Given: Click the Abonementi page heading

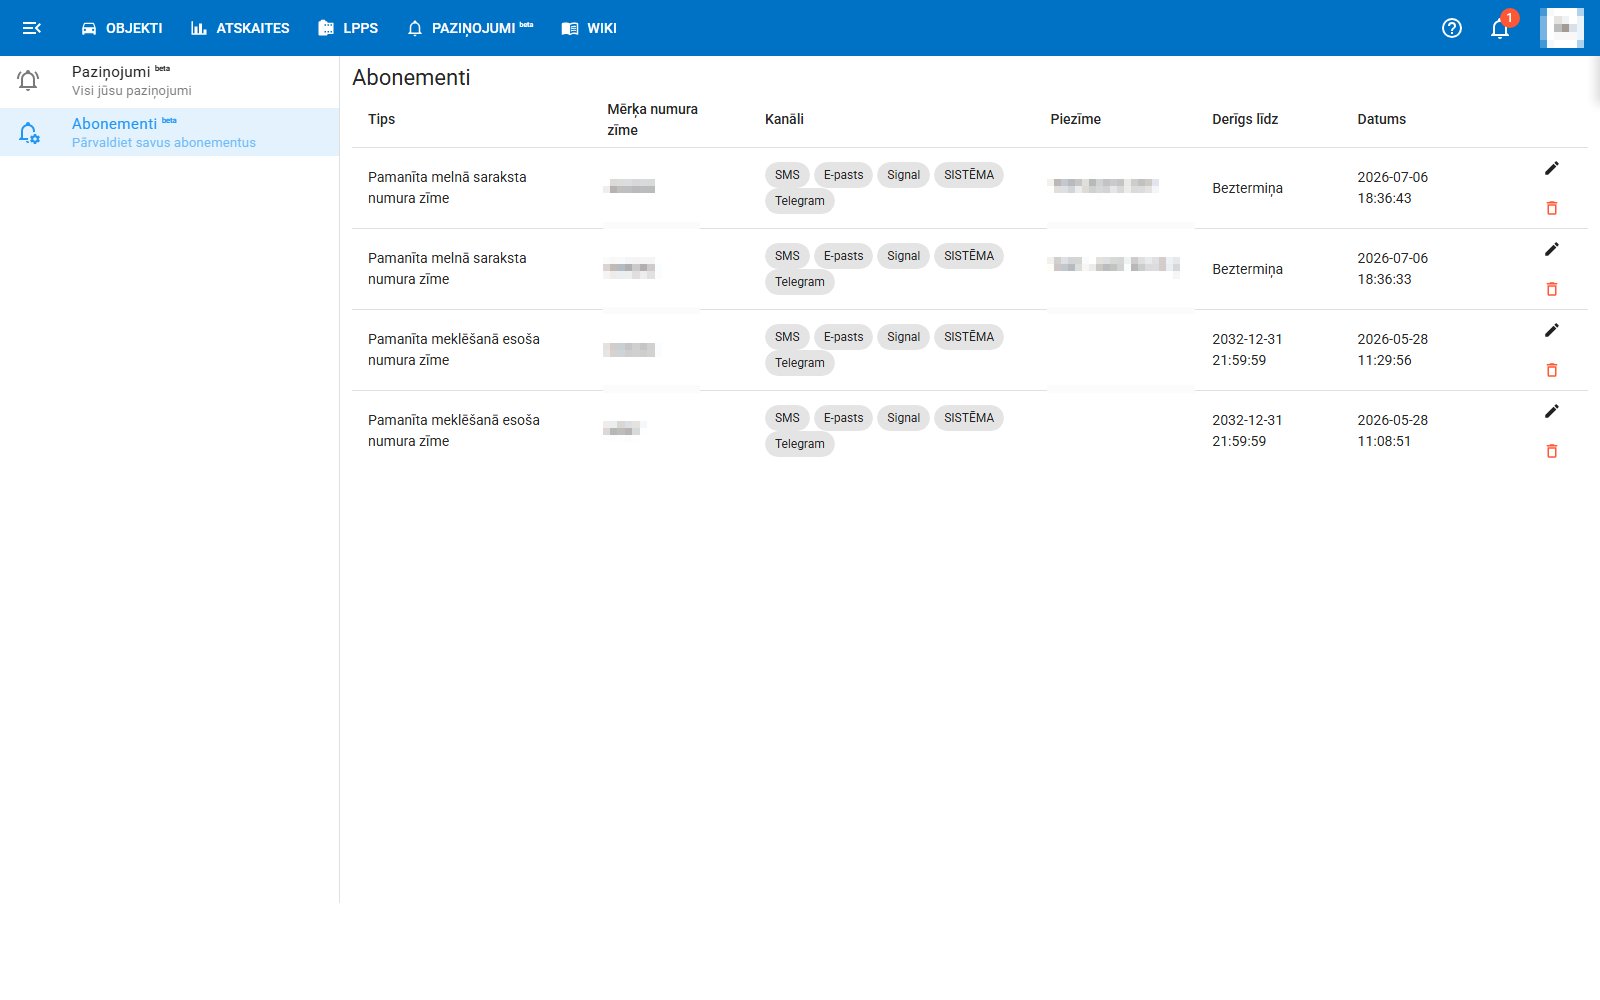Looking at the screenshot, I should [x=411, y=78].
